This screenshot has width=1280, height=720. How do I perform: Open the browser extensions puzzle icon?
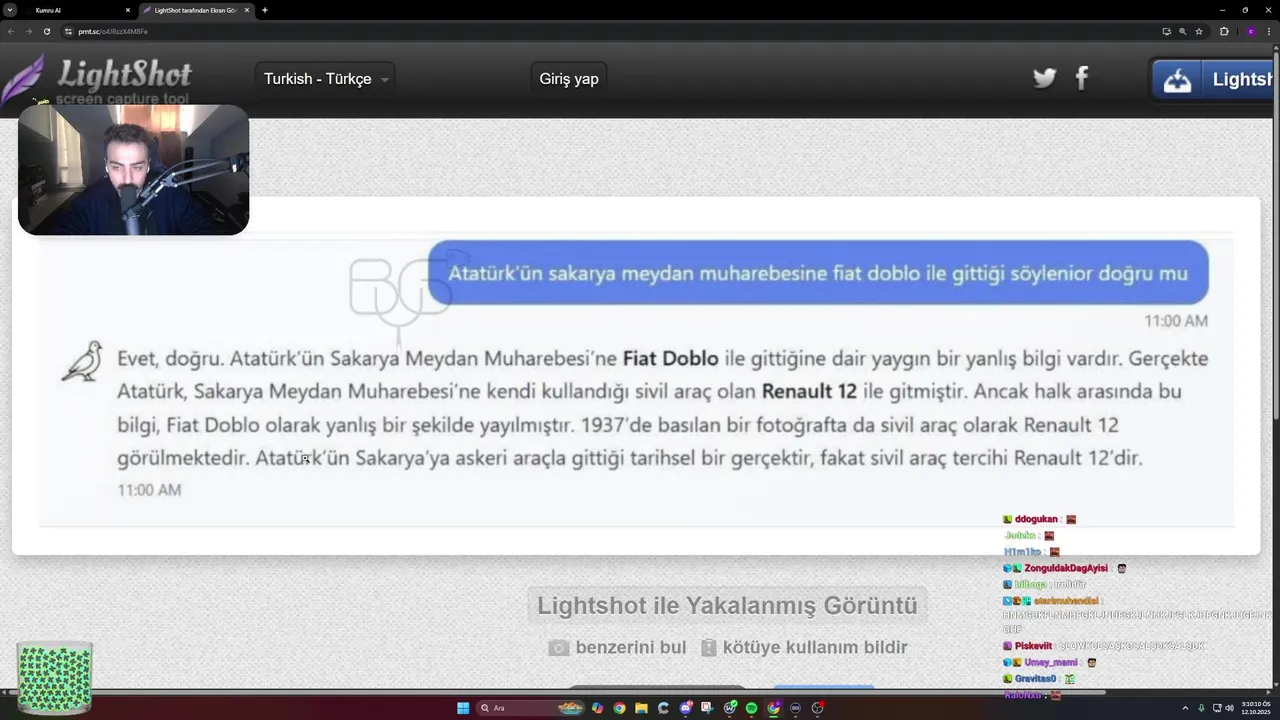(x=1224, y=31)
